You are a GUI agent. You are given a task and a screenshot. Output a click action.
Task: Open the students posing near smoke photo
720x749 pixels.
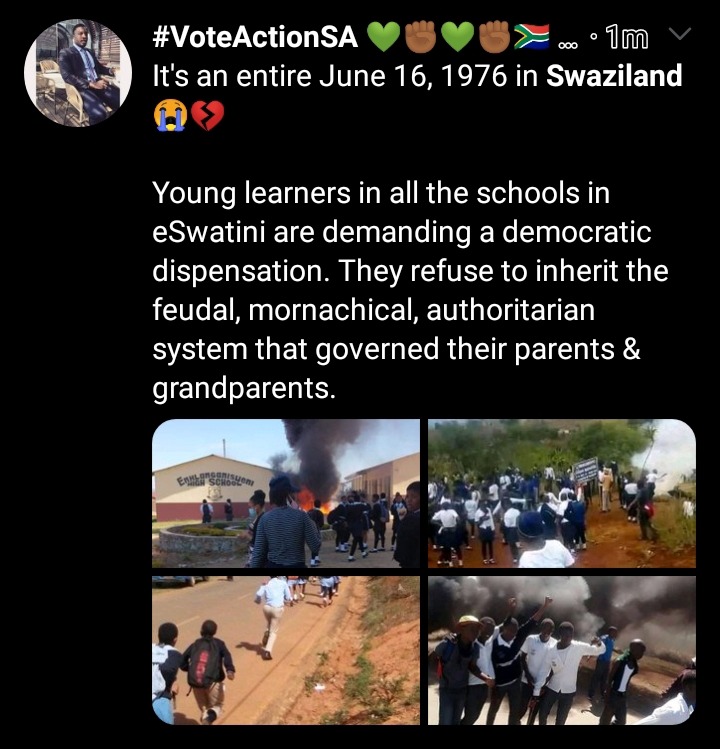tap(562, 650)
